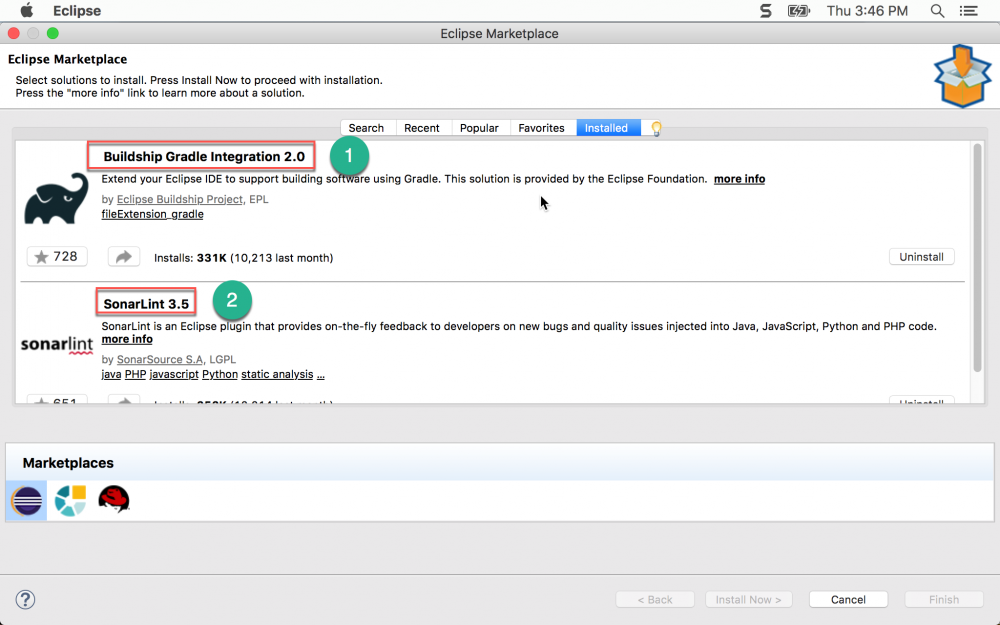This screenshot has height=625, width=1000.
Task: Open the Apple menu
Action: 27,11
